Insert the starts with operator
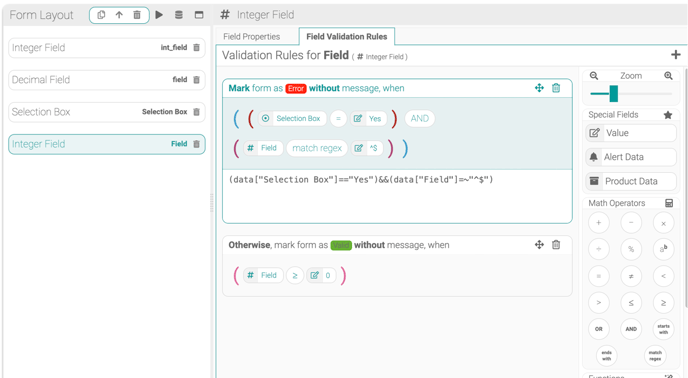 663,329
